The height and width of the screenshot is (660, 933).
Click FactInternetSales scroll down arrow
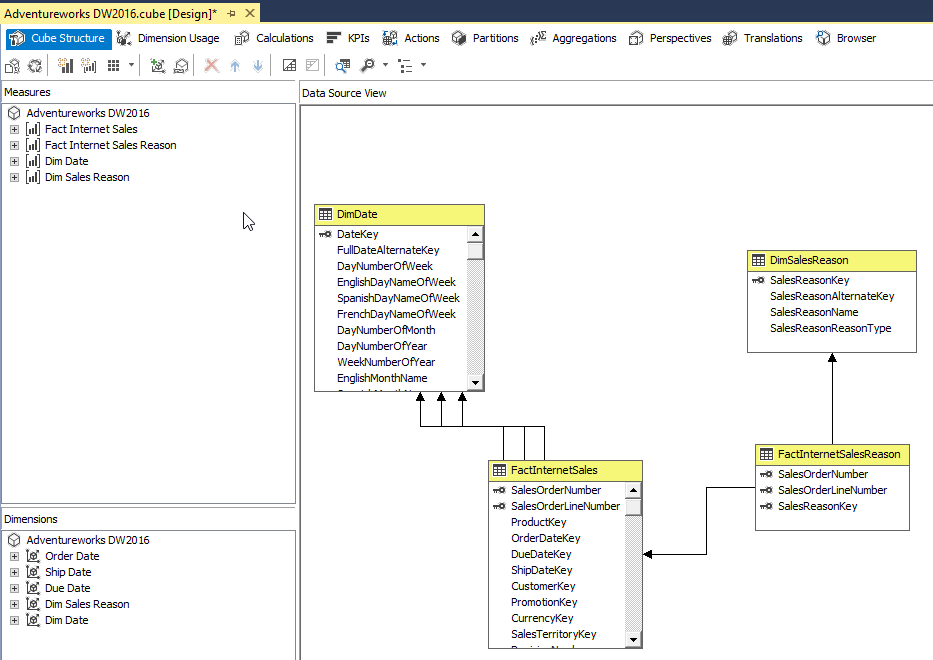(633, 640)
